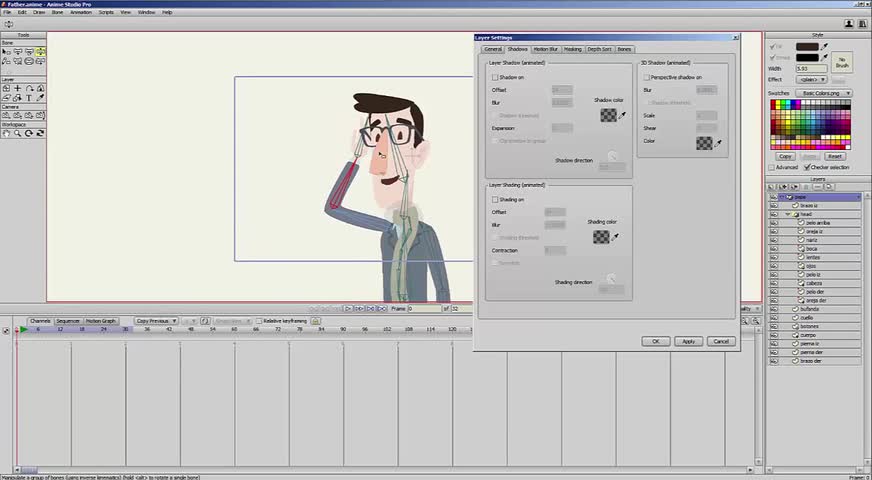Image resolution: width=872 pixels, height=480 pixels.
Task: Select the Zoom Workspace magnifier tool
Action: pos(18,133)
